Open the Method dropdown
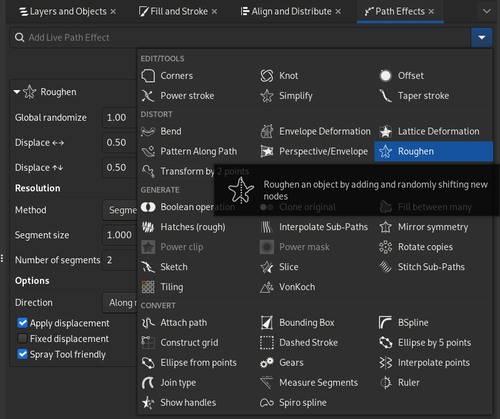Image resolution: width=500 pixels, height=419 pixels. pyautogui.click(x=120, y=210)
